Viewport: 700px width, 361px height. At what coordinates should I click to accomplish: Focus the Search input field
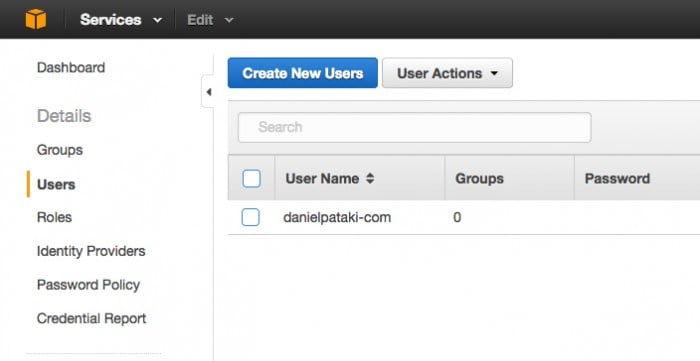414,127
